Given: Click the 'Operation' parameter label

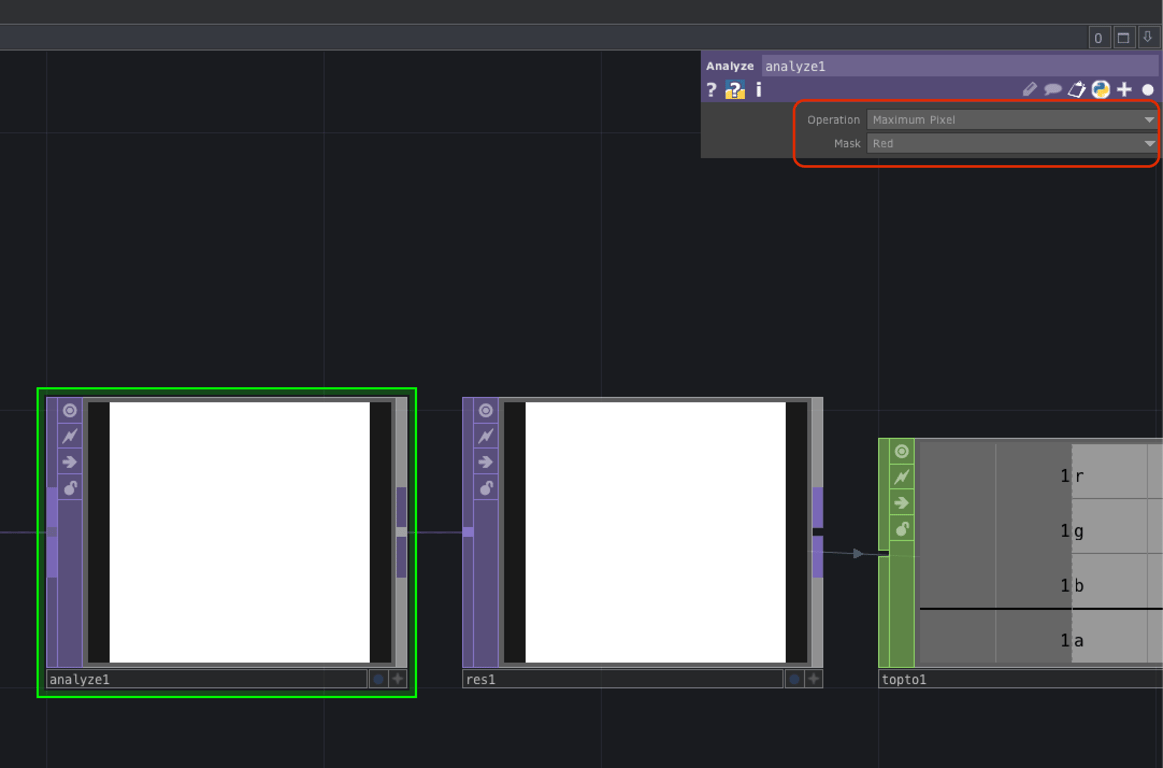Looking at the screenshot, I should click(833, 119).
